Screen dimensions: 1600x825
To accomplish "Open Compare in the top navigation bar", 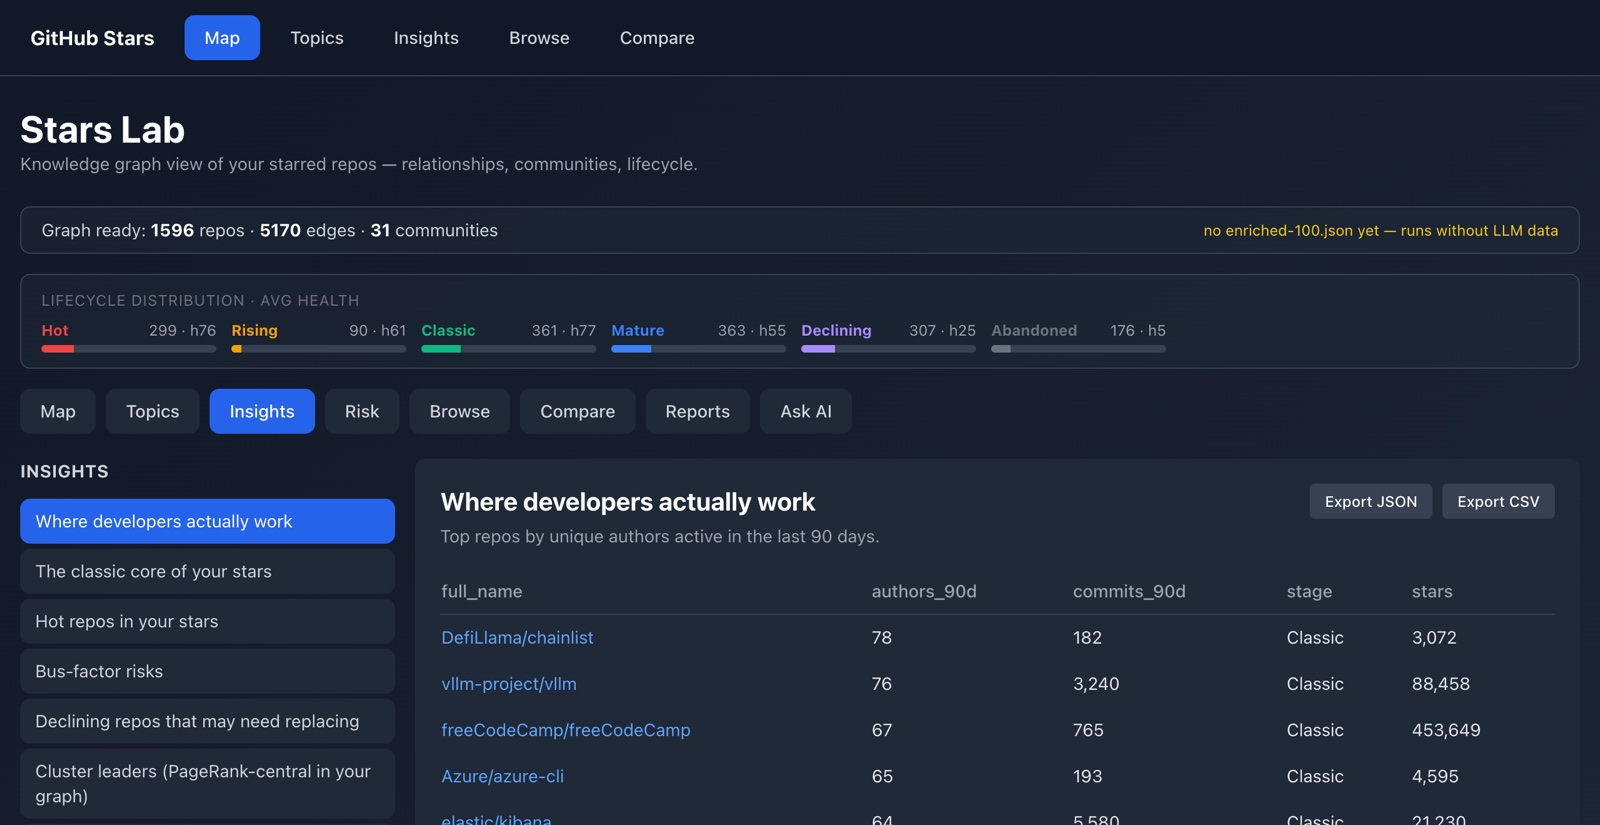I will [657, 38].
